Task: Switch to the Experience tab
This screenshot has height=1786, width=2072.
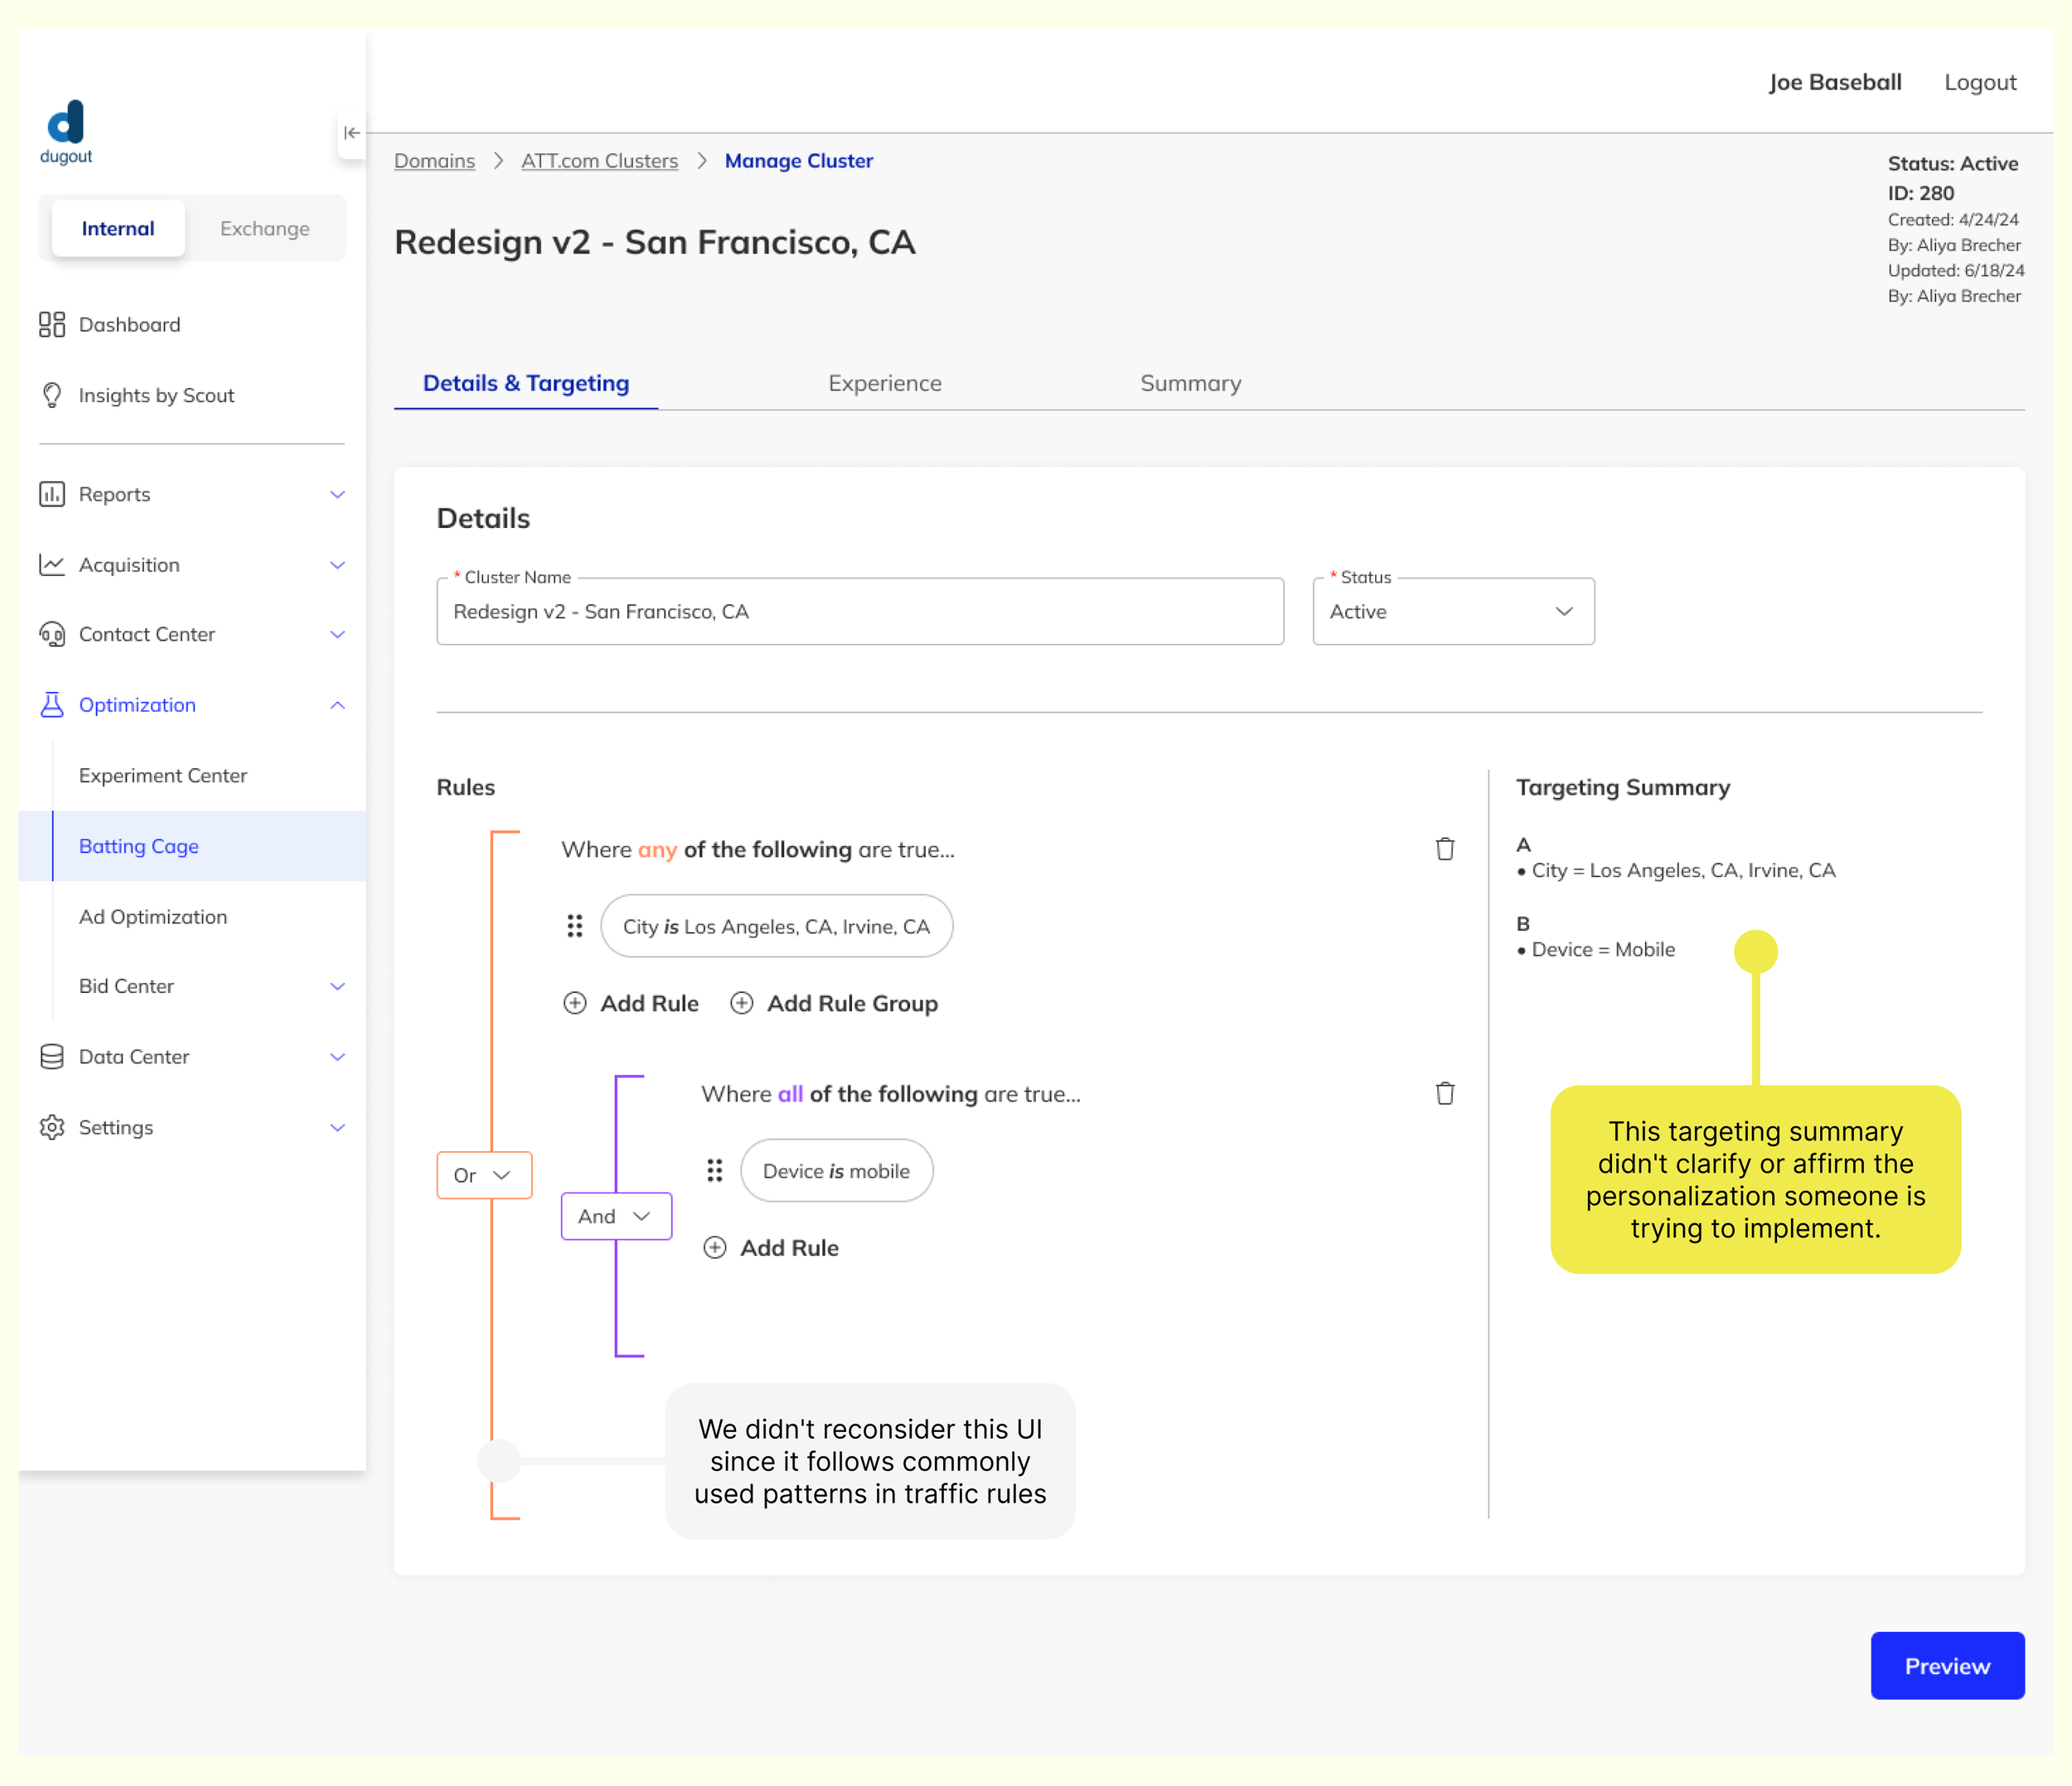Action: 884,383
